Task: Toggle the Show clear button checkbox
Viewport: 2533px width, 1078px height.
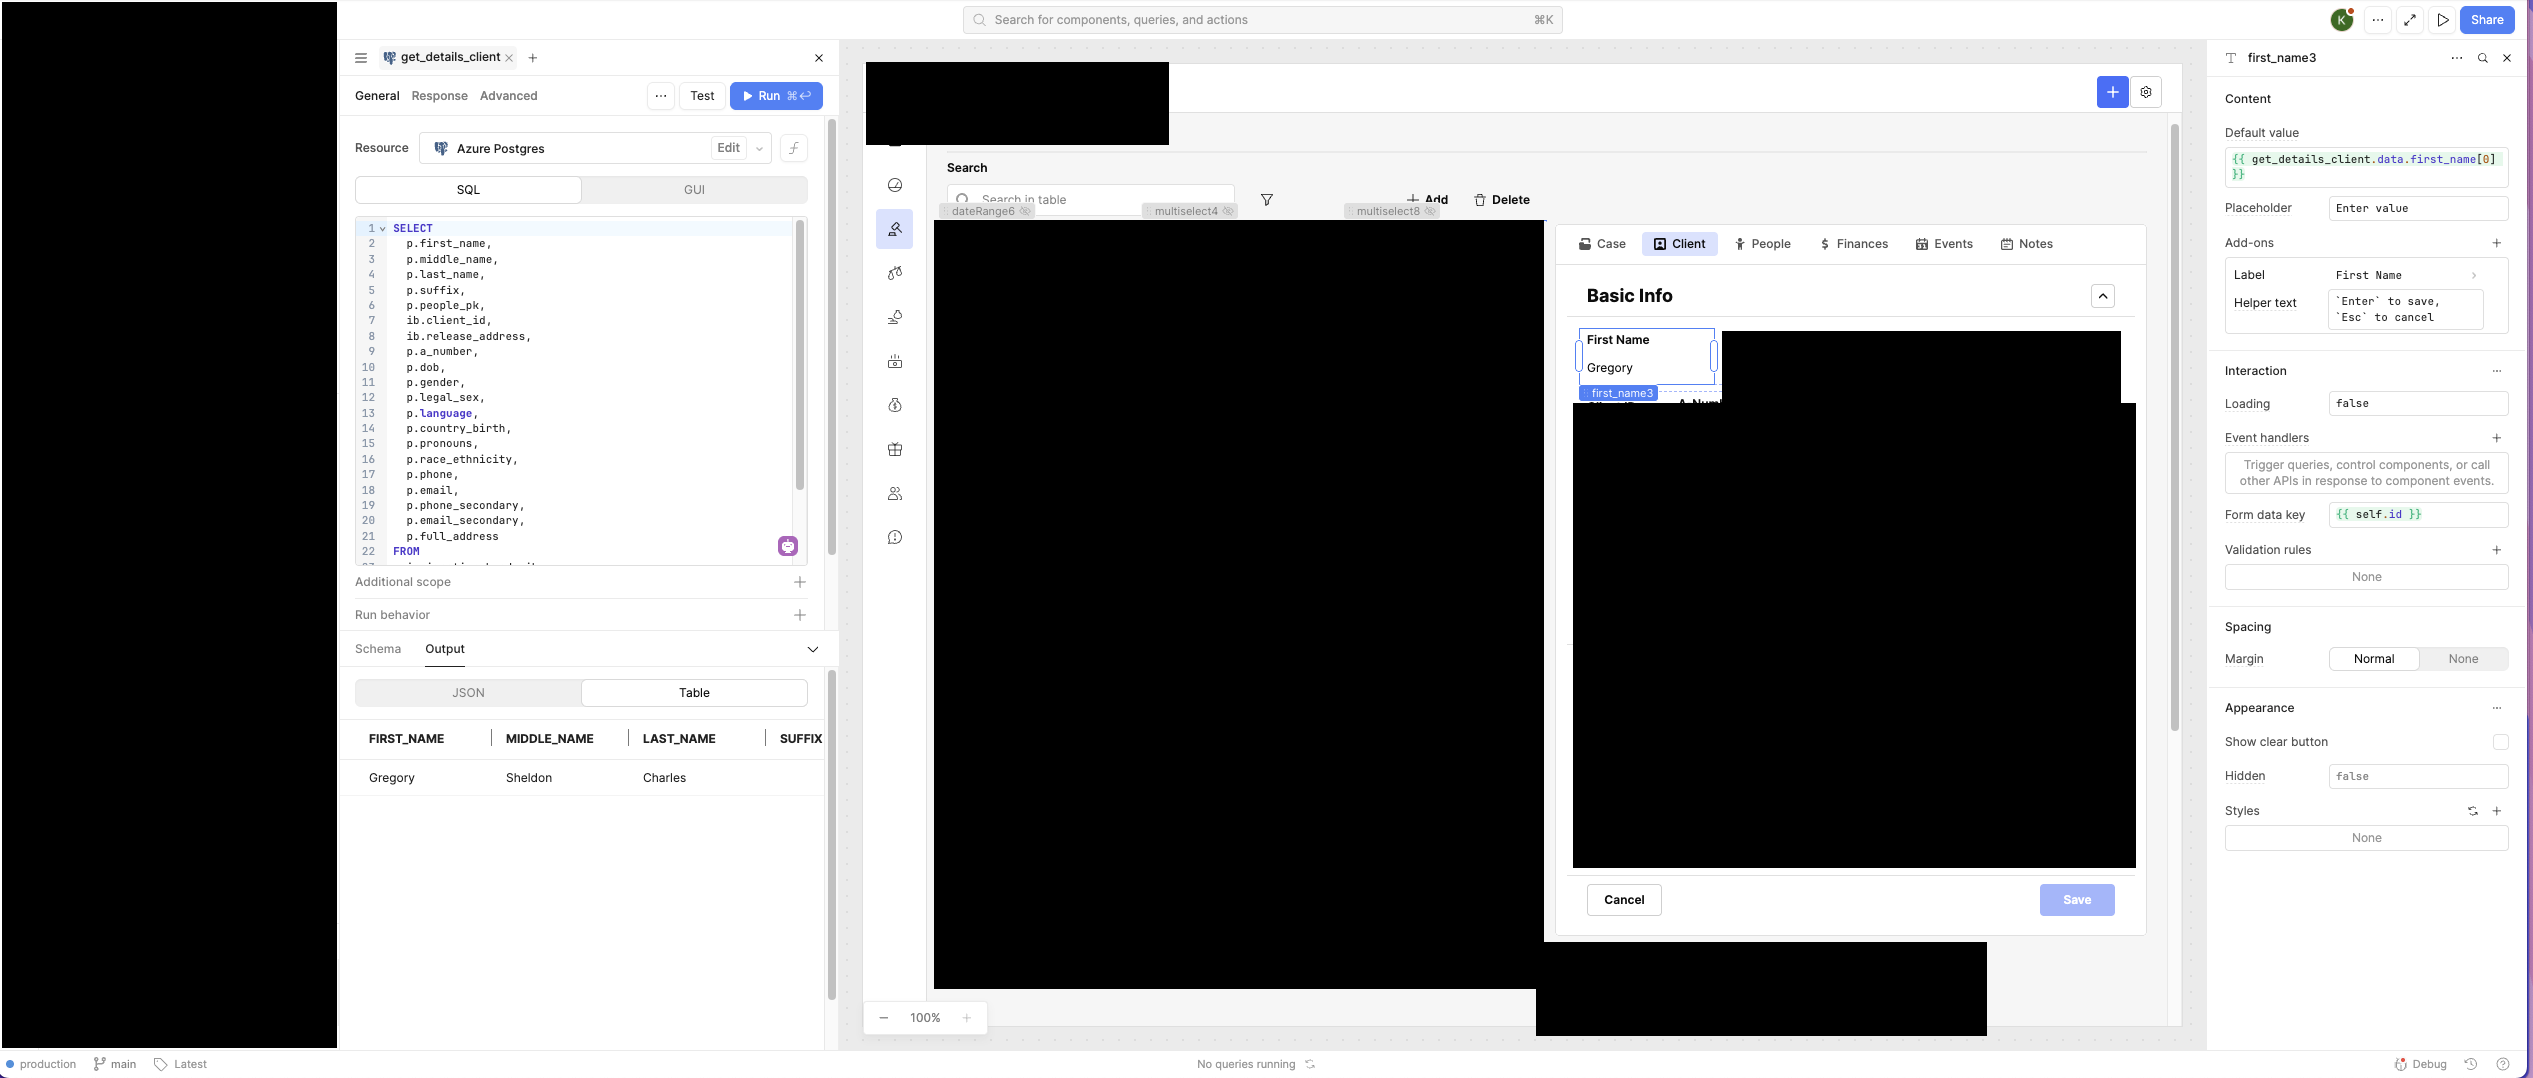Action: click(2500, 742)
